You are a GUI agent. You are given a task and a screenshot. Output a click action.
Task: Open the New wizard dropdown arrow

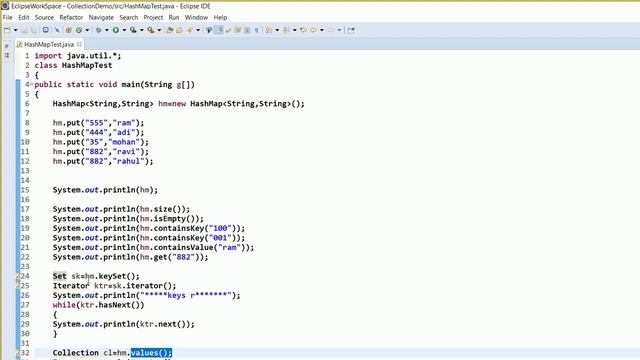coord(16,30)
